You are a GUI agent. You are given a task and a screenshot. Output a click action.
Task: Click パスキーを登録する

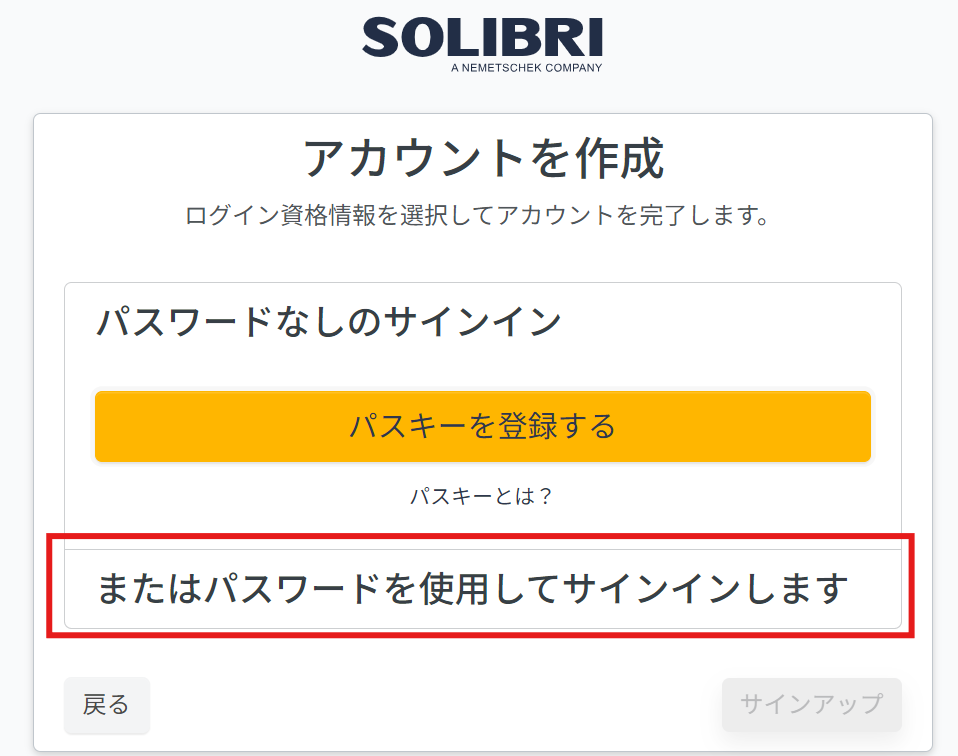coord(483,427)
